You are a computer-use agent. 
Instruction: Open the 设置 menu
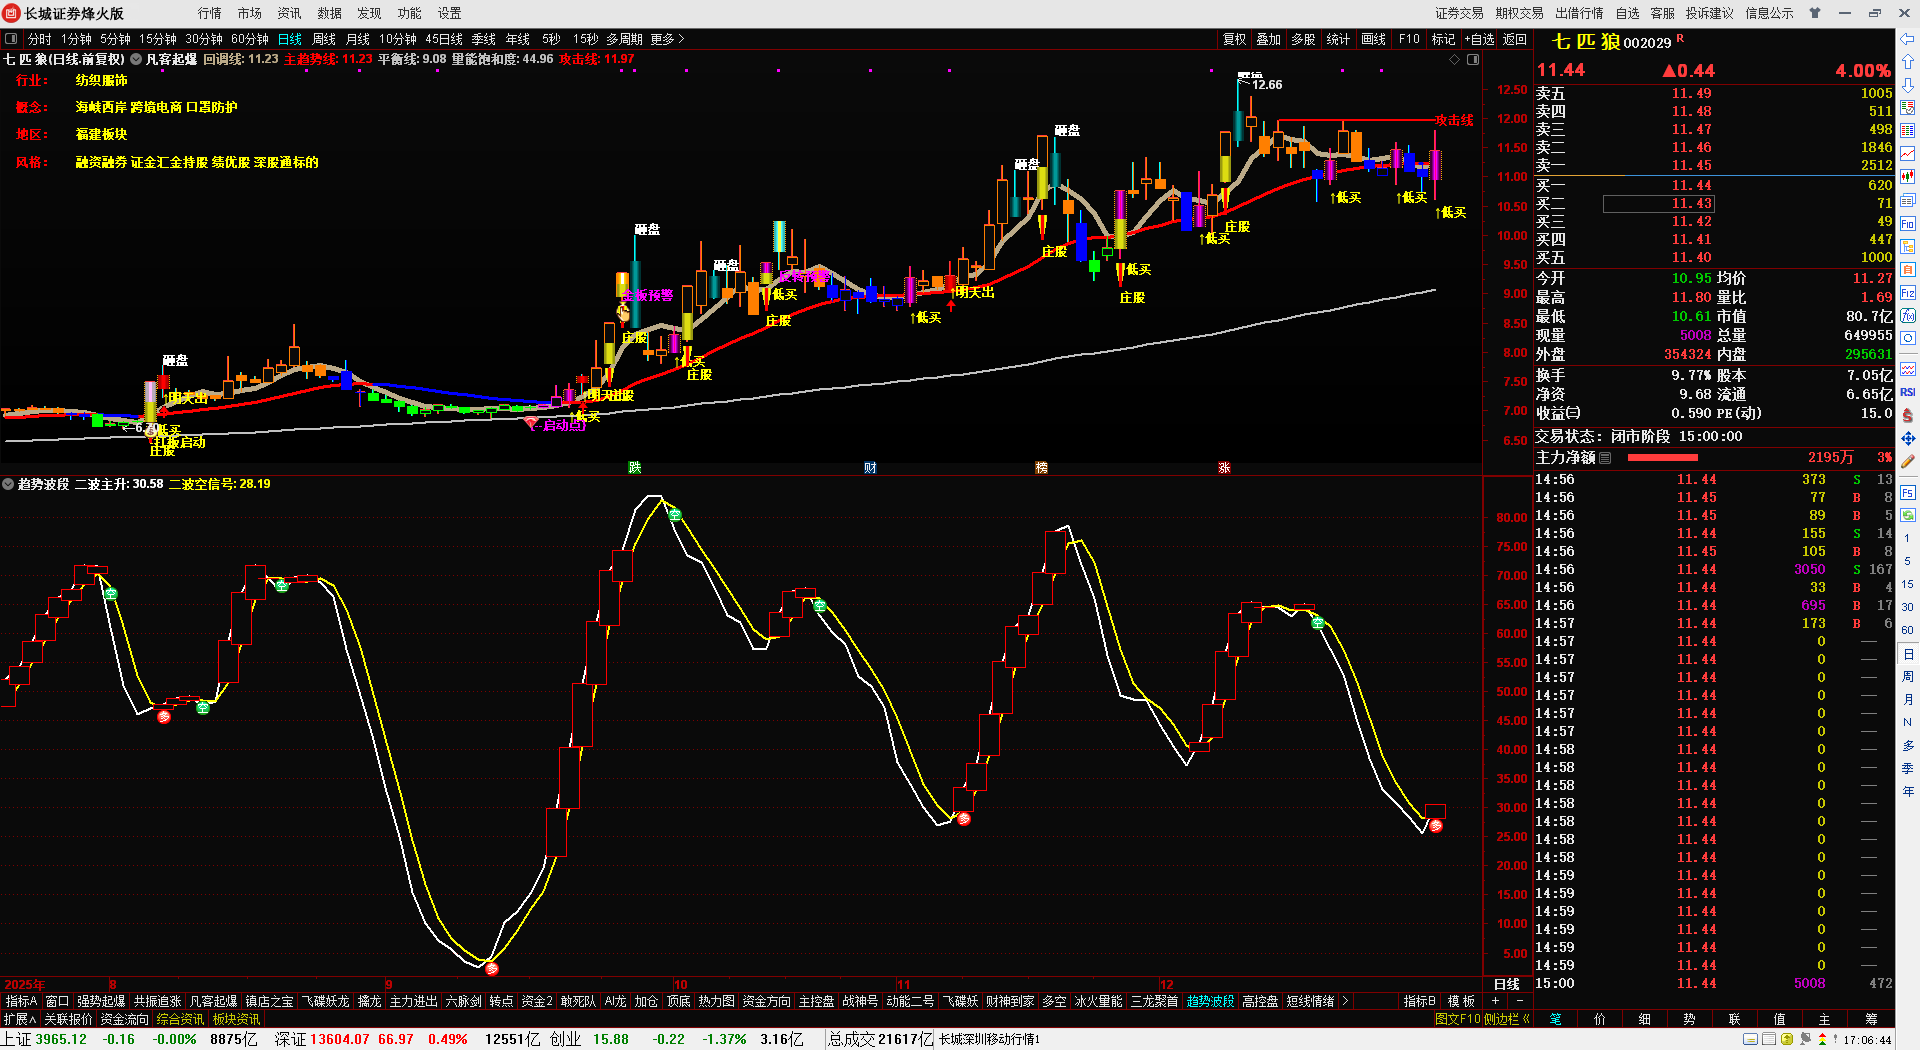click(450, 13)
